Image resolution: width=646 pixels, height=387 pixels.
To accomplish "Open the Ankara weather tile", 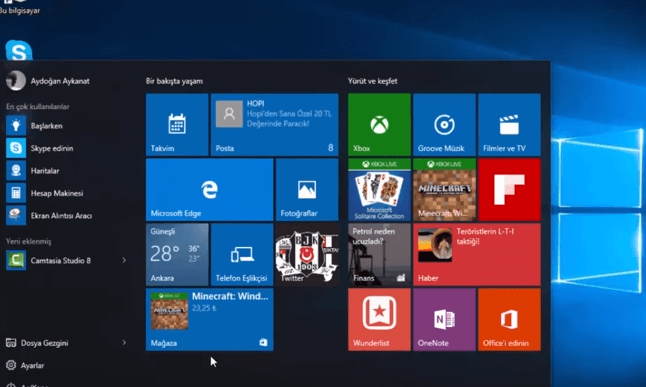I will tap(177, 254).
